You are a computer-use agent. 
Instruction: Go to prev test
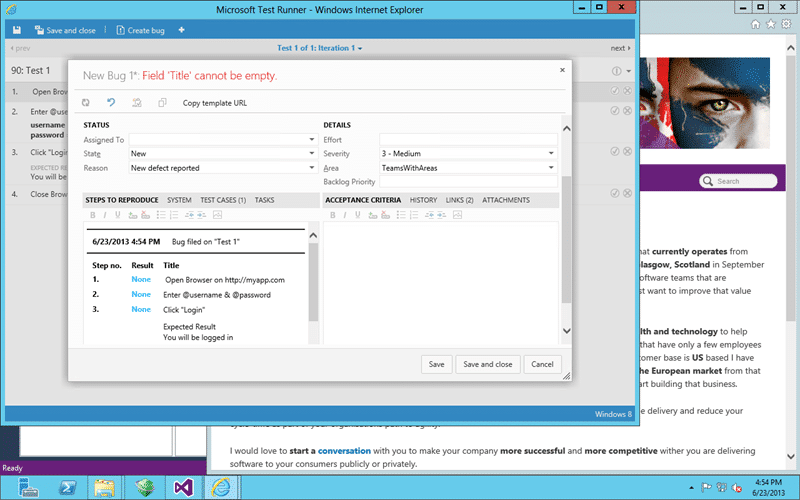click(20, 48)
